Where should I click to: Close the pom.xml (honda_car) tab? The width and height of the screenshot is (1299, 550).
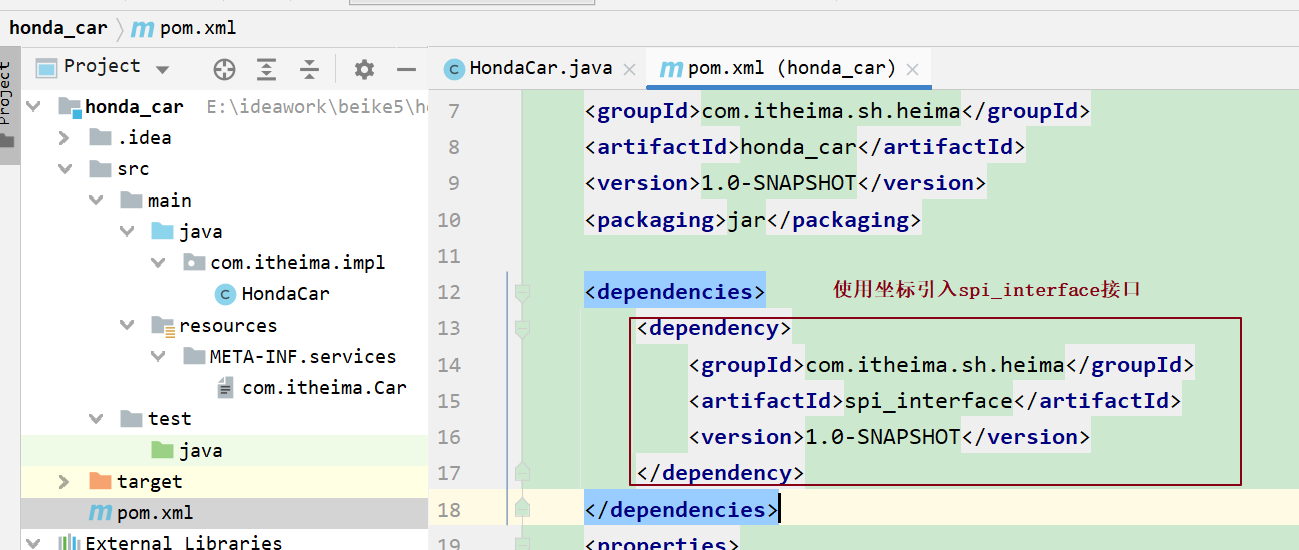pos(912,69)
